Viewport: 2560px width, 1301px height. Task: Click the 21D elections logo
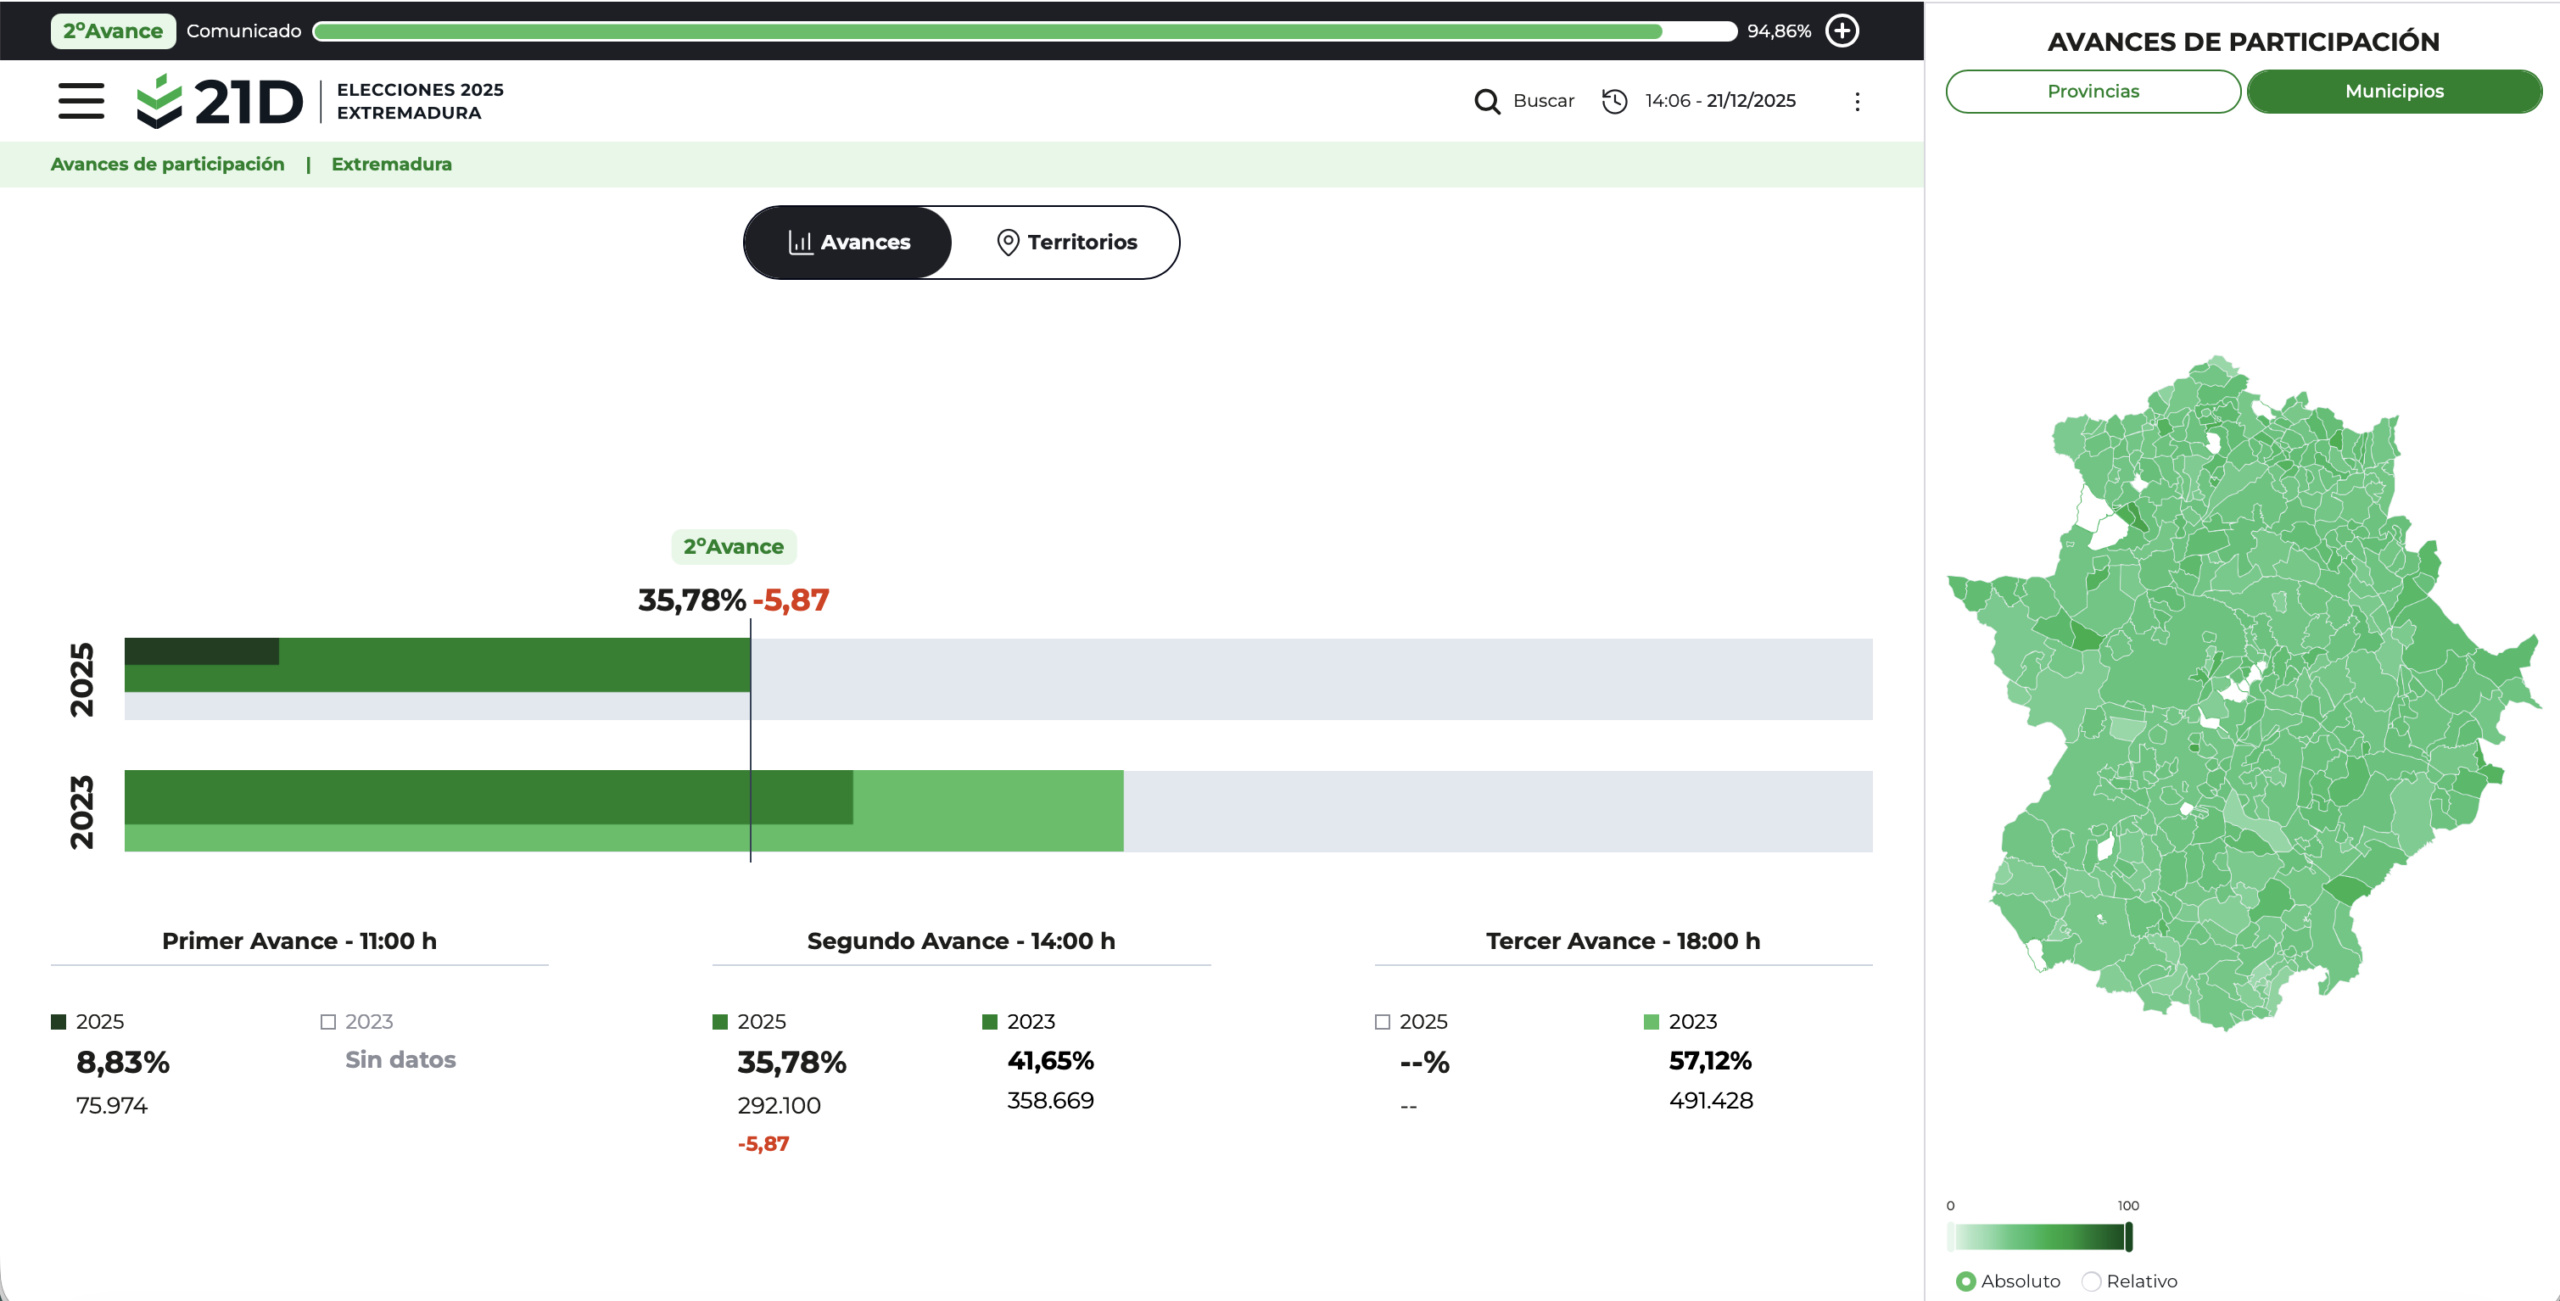click(x=219, y=101)
